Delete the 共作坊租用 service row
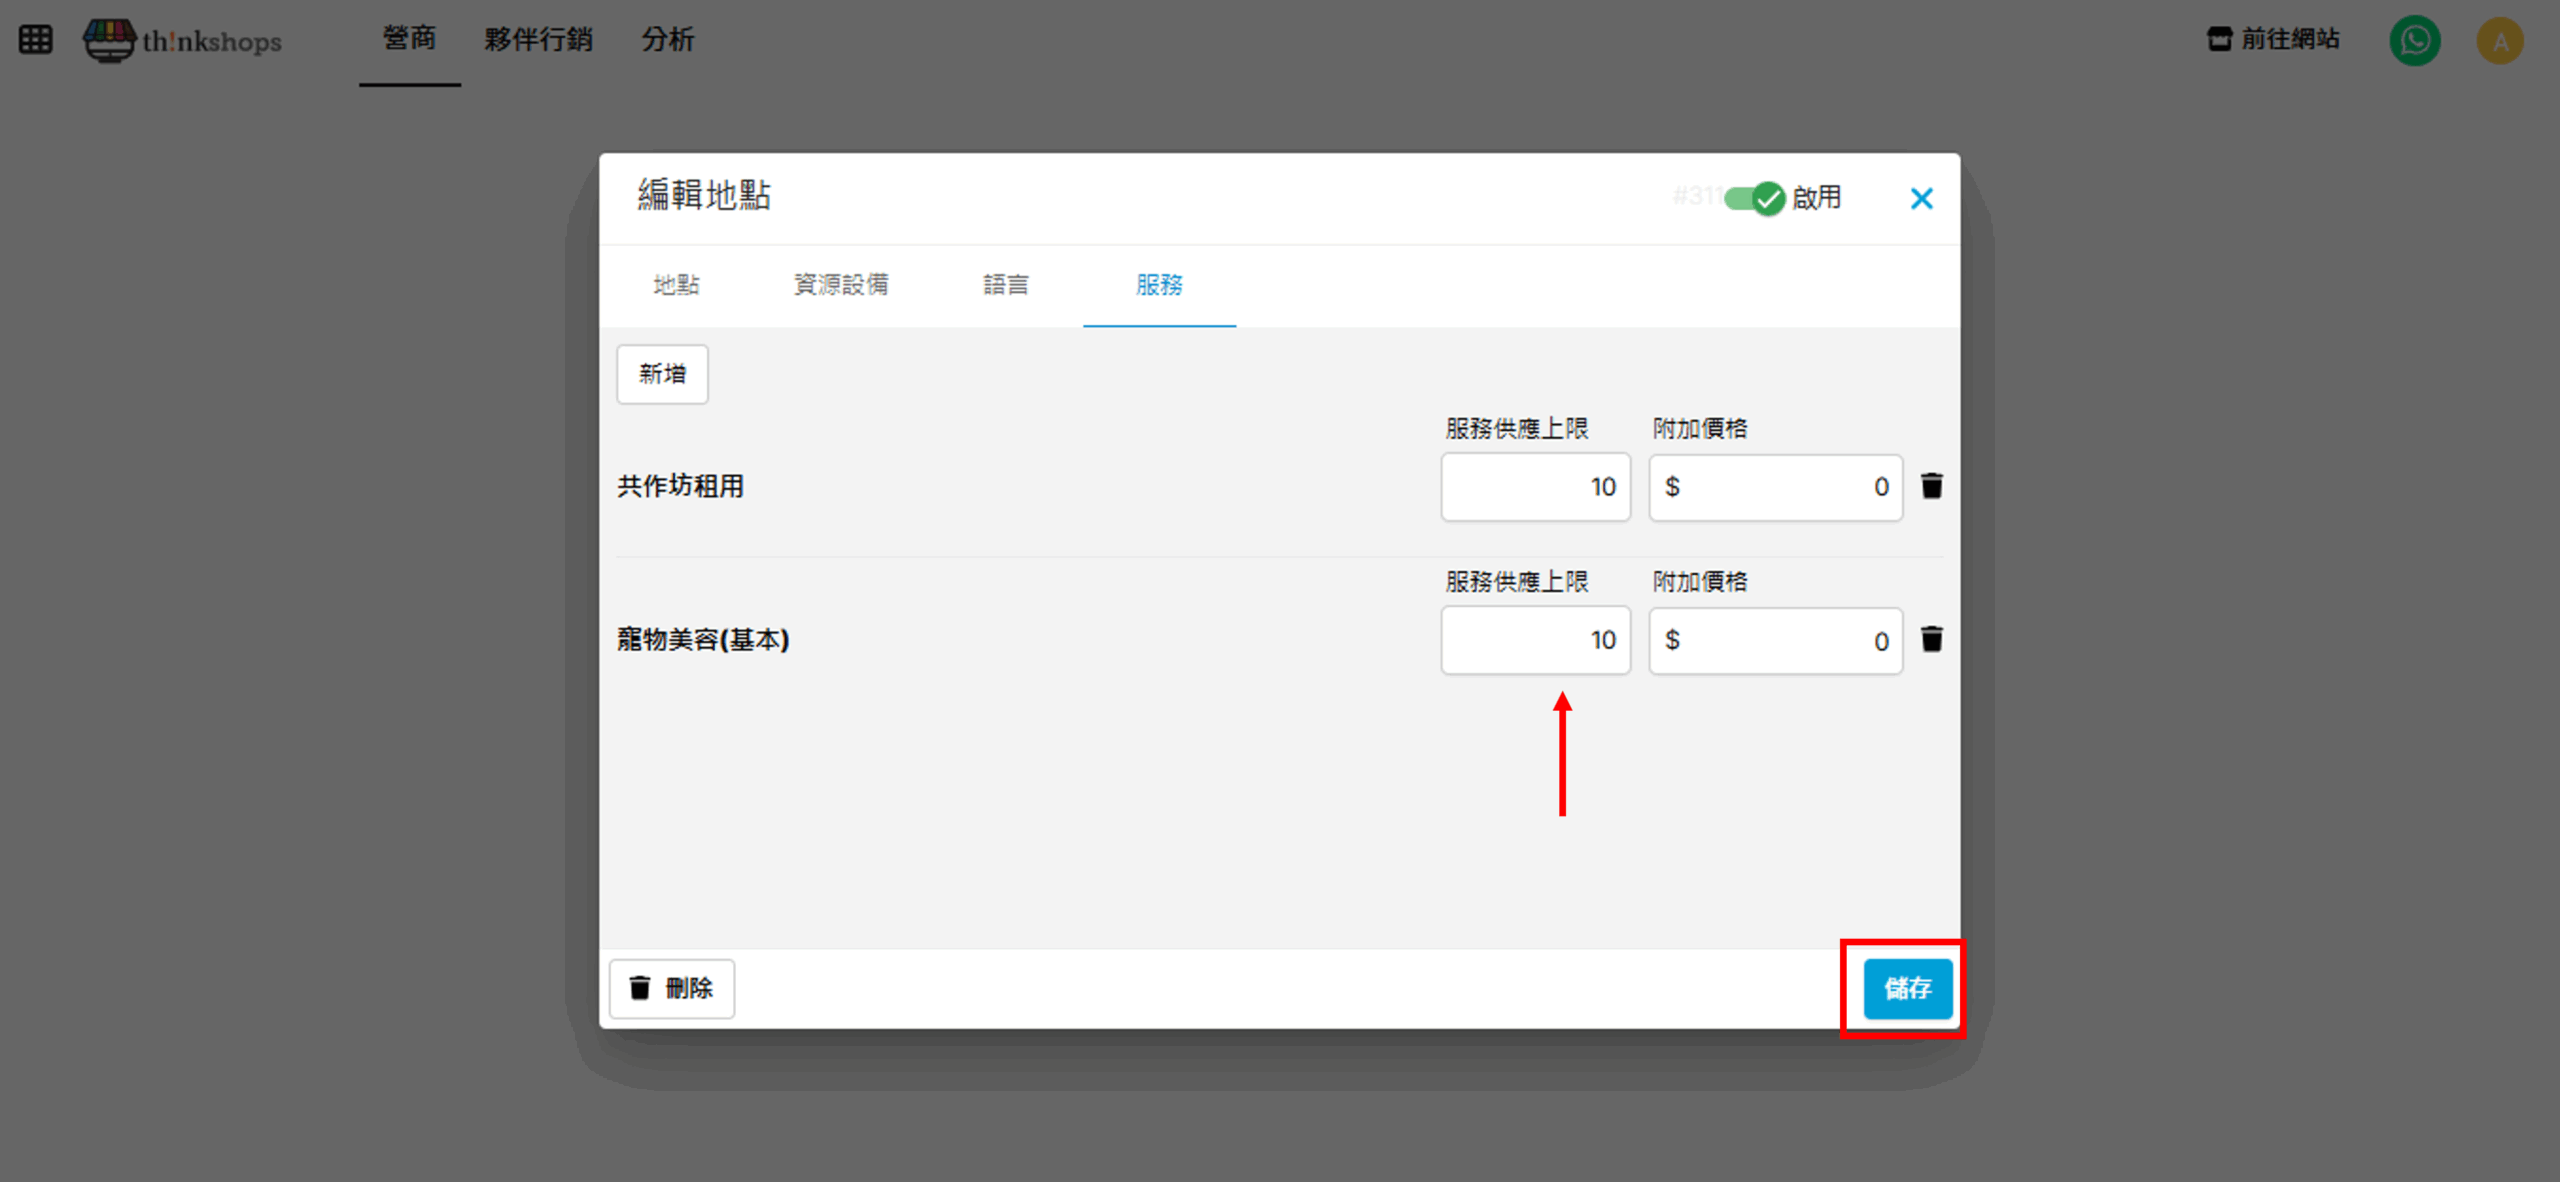Viewport: 2560px width, 1182px height. point(1931,486)
